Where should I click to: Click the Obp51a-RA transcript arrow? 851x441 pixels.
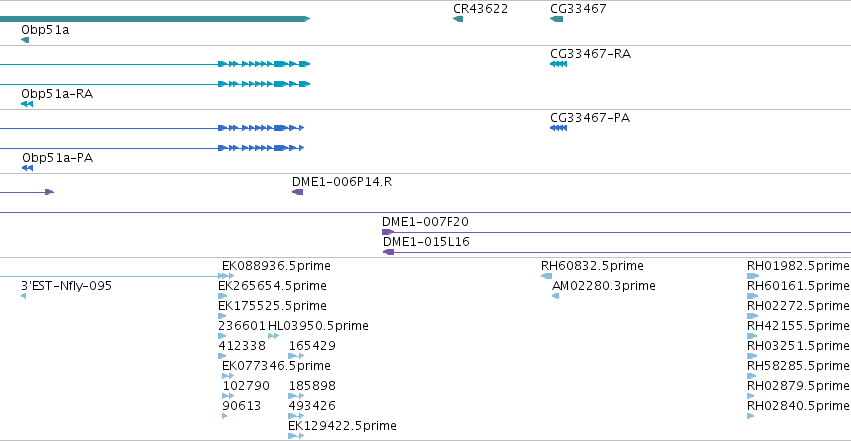click(27, 104)
